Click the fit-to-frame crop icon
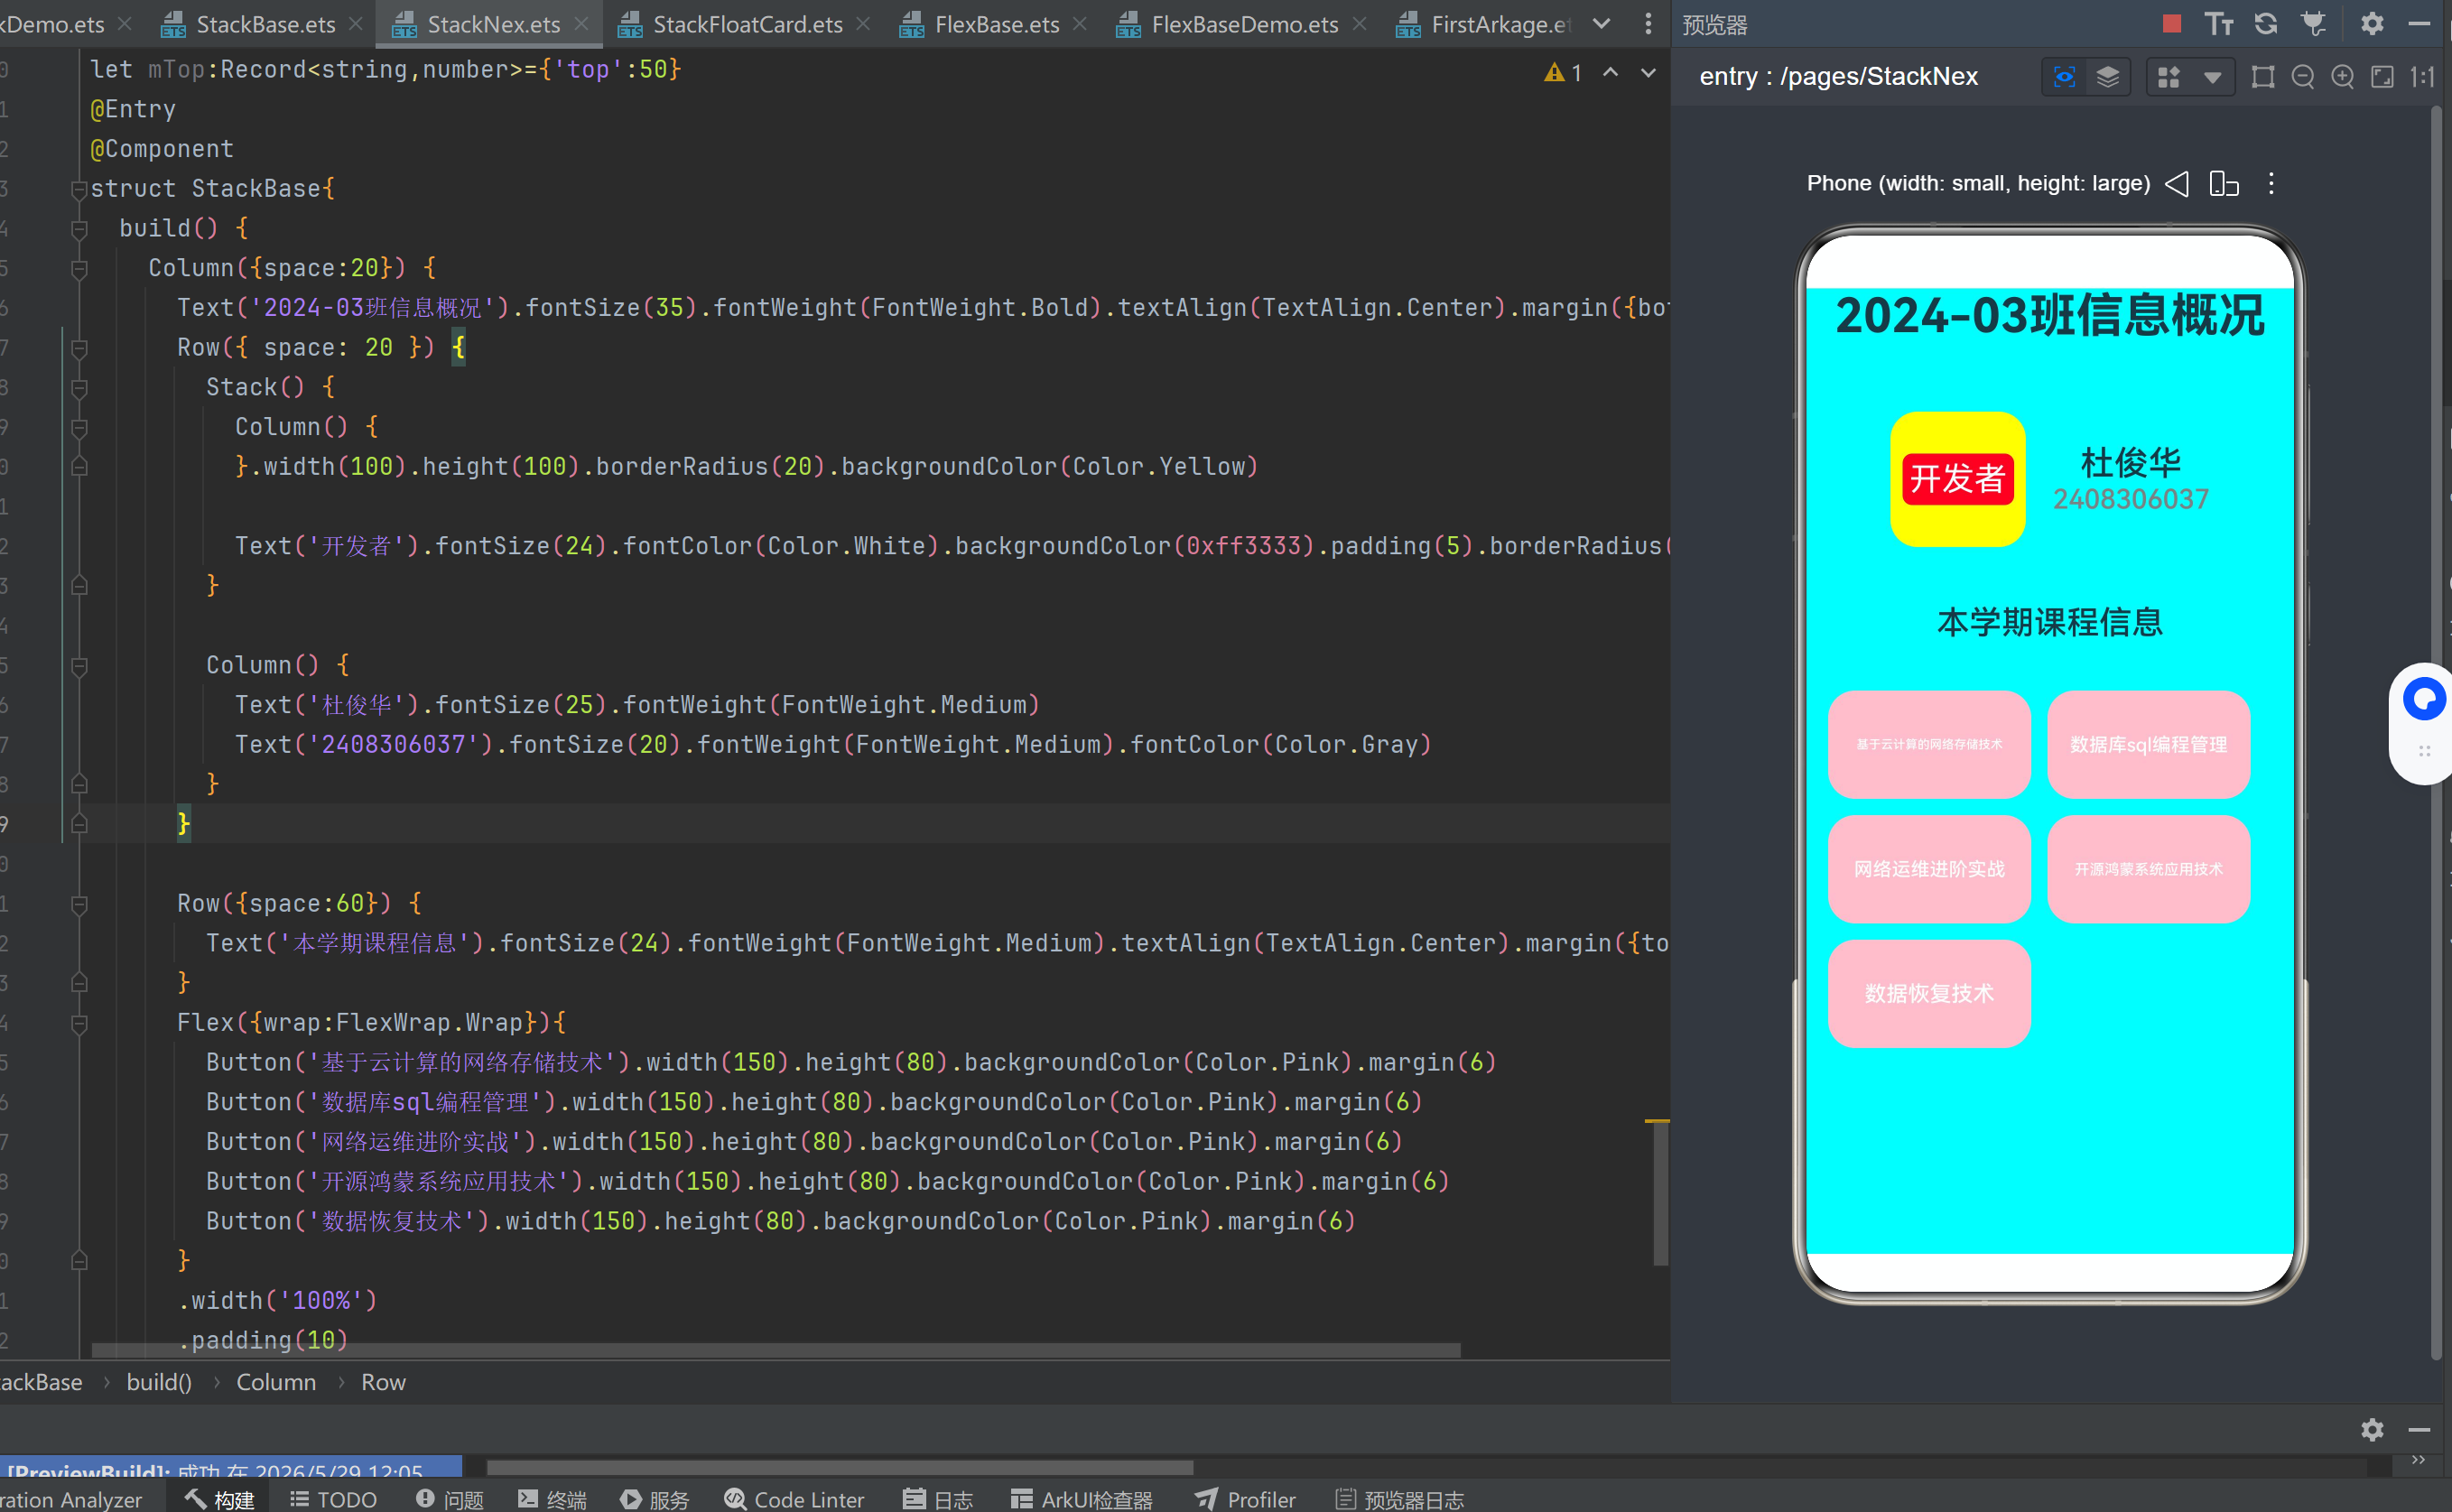Screen dimensions: 2452x1512 [x=2263, y=77]
